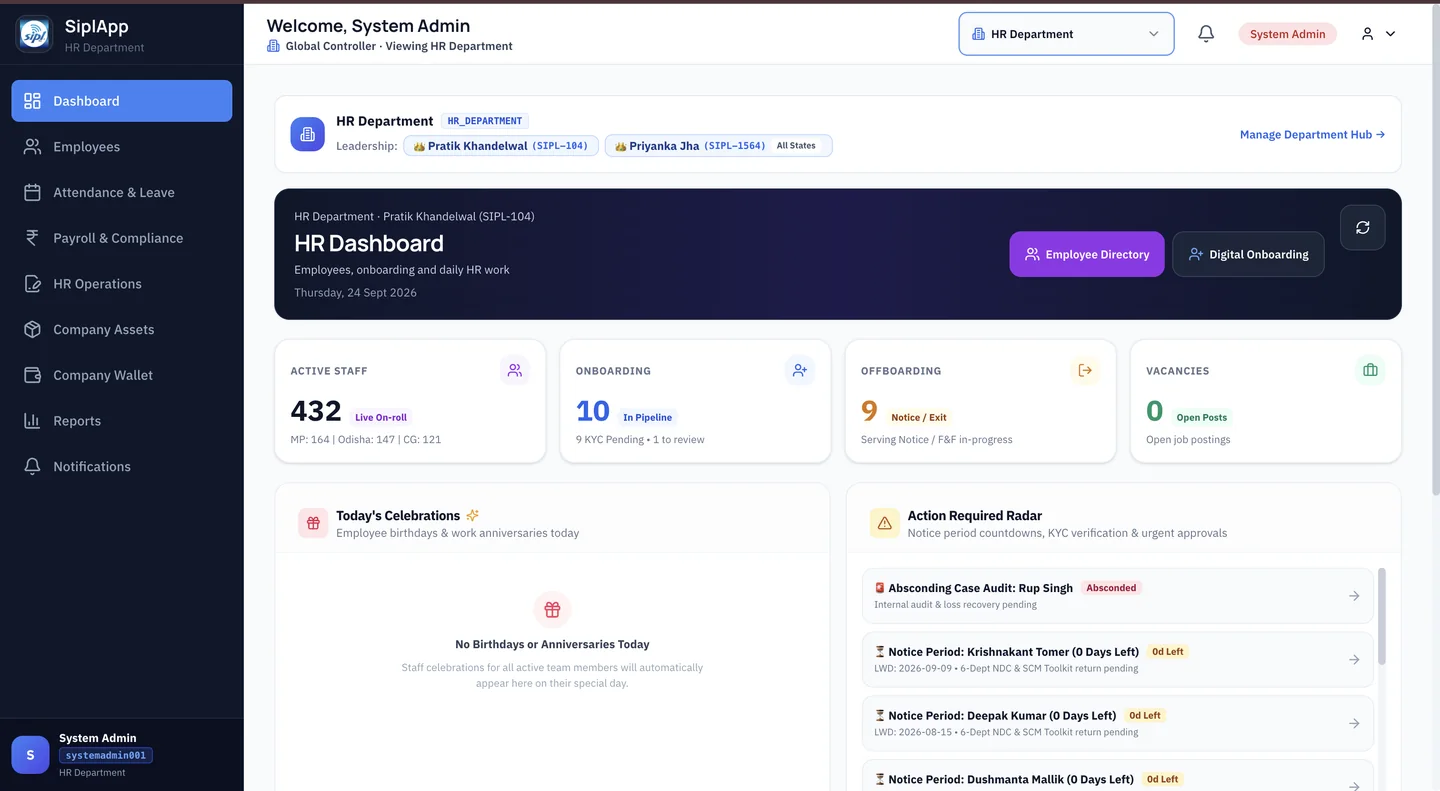Image resolution: width=1440 pixels, height=791 pixels.
Task: Open the Employee Directory
Action: click(x=1087, y=254)
